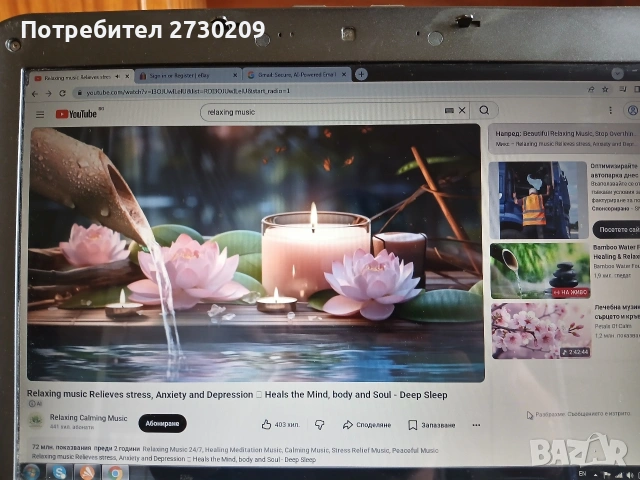Run the search with the magnifier button

coord(484,110)
